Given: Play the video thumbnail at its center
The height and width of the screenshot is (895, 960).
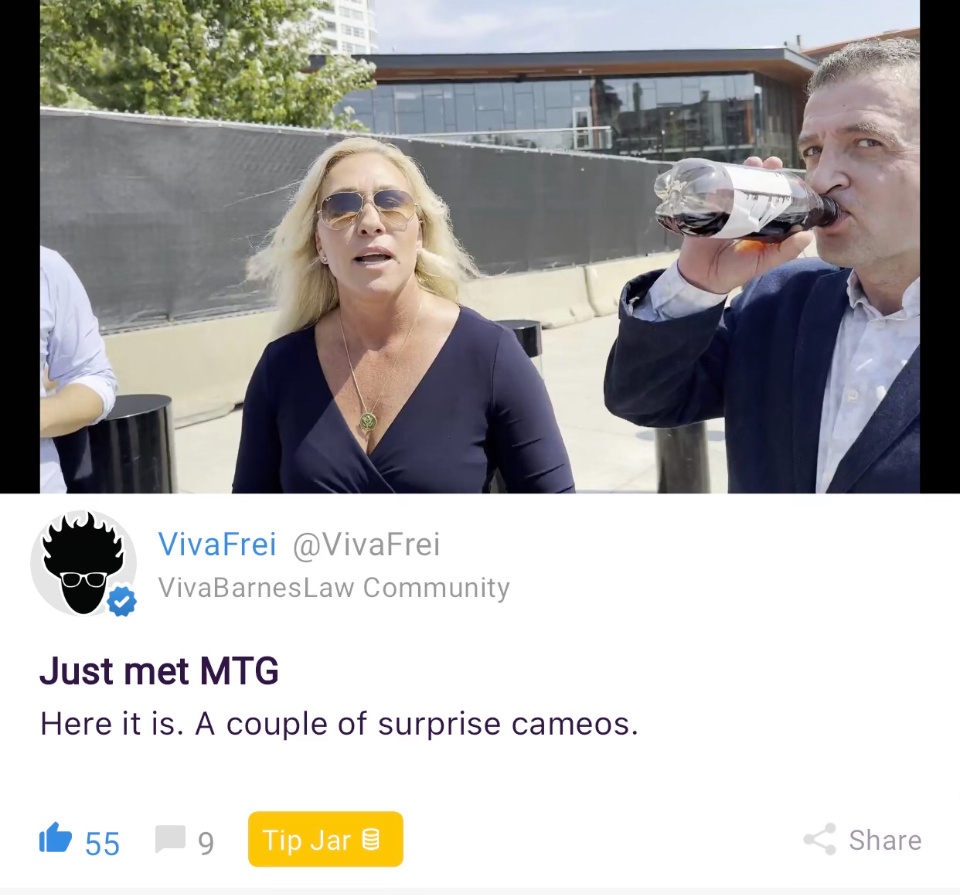Looking at the screenshot, I should coord(480,246).
